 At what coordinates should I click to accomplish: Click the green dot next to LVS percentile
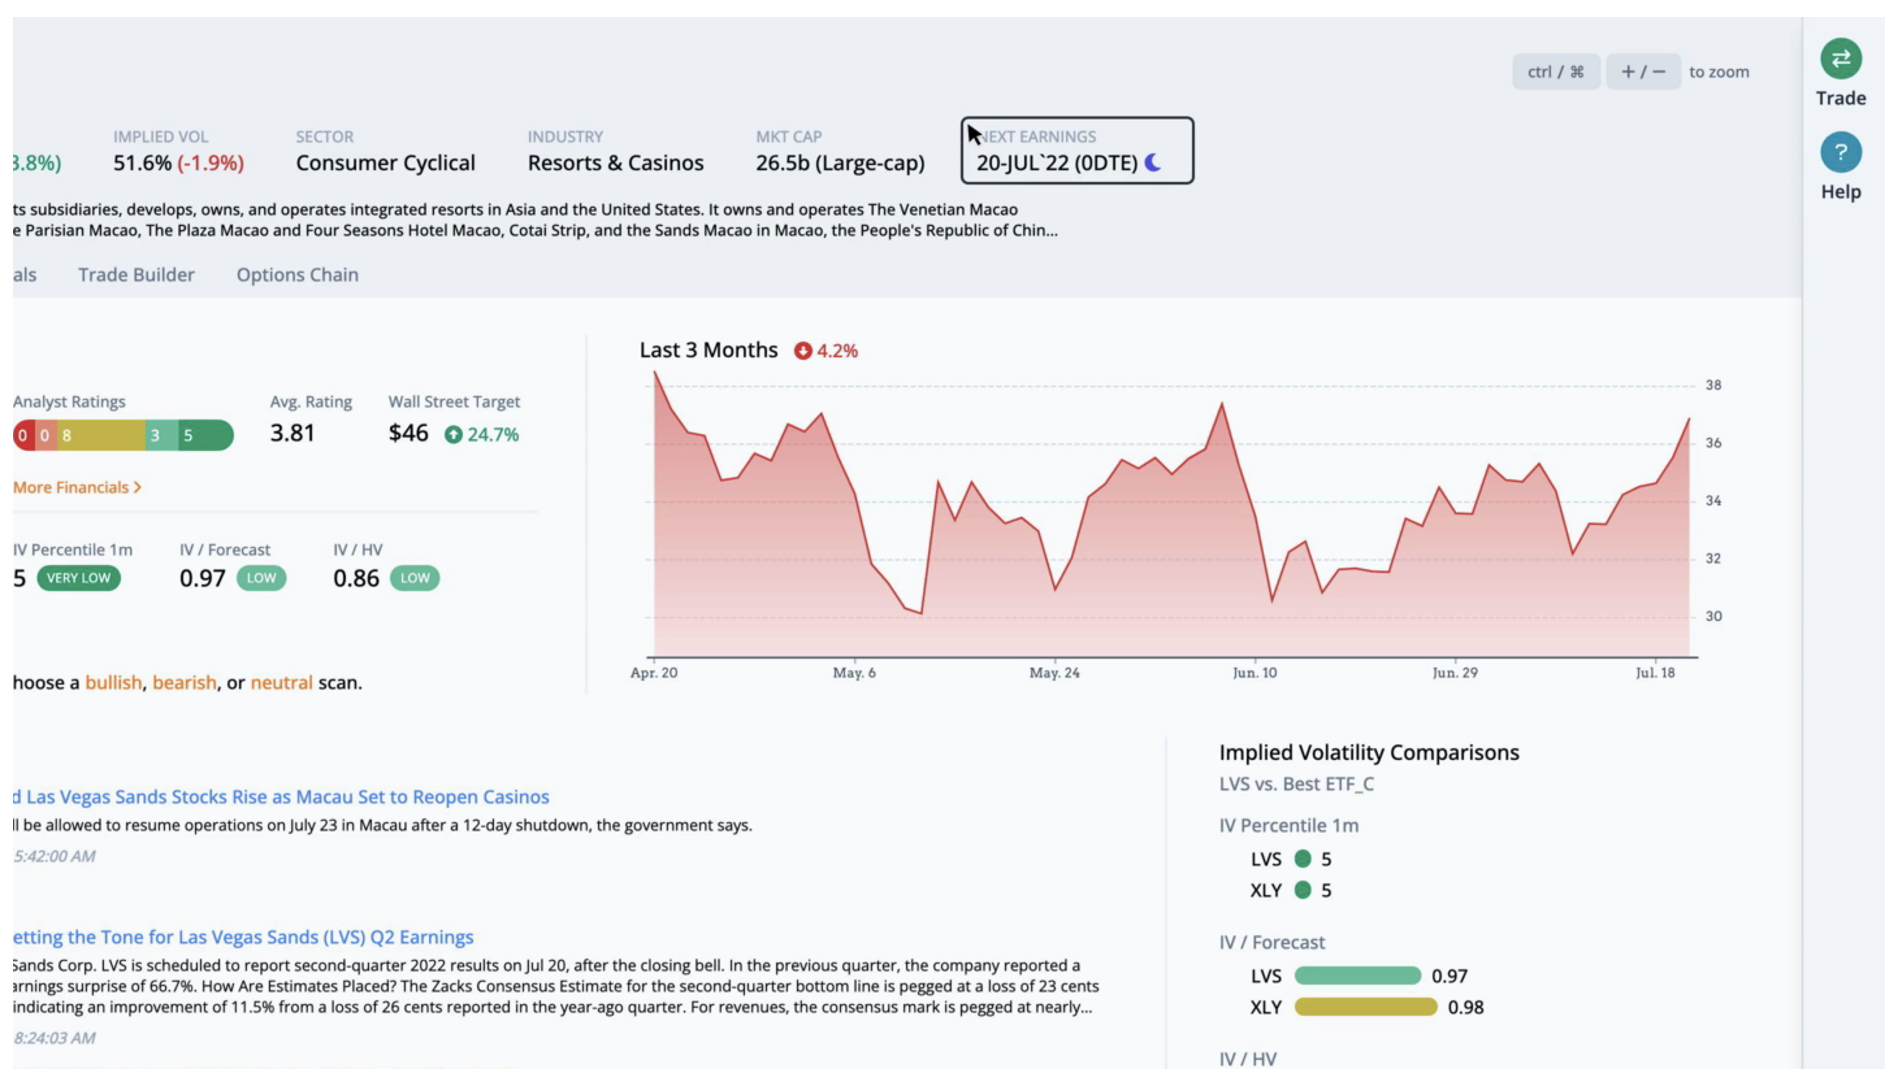coord(1302,859)
